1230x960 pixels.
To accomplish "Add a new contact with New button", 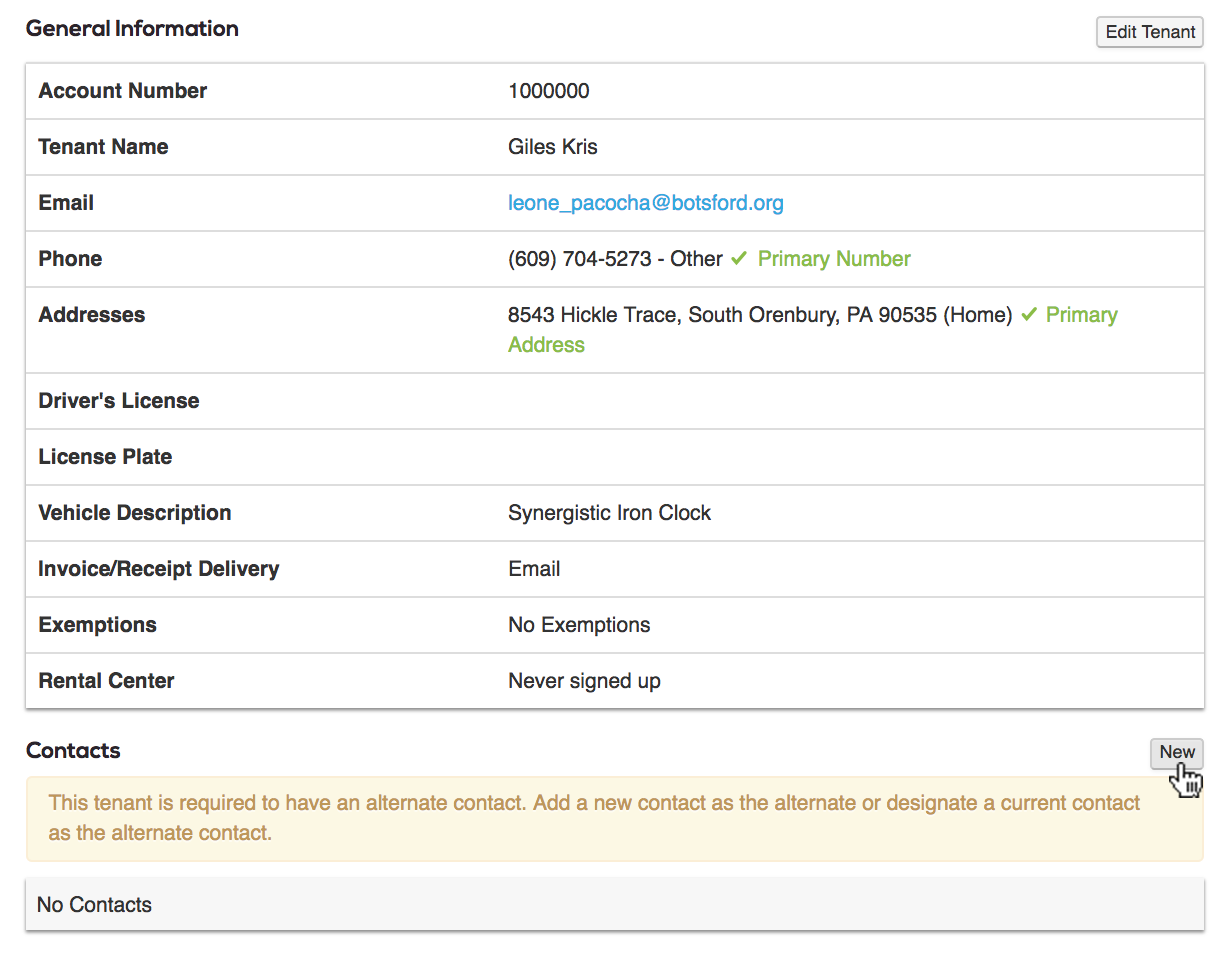I will click(1176, 753).
